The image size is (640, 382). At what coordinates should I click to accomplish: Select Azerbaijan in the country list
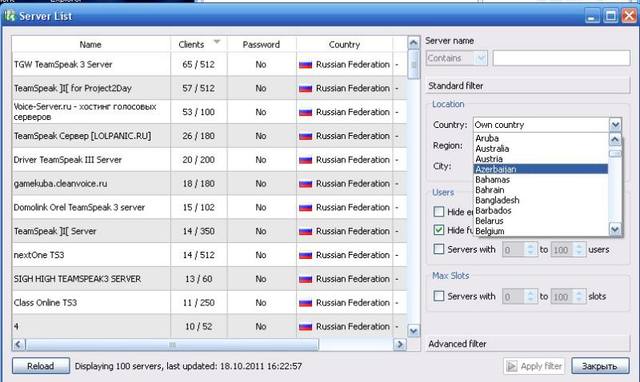[540, 169]
